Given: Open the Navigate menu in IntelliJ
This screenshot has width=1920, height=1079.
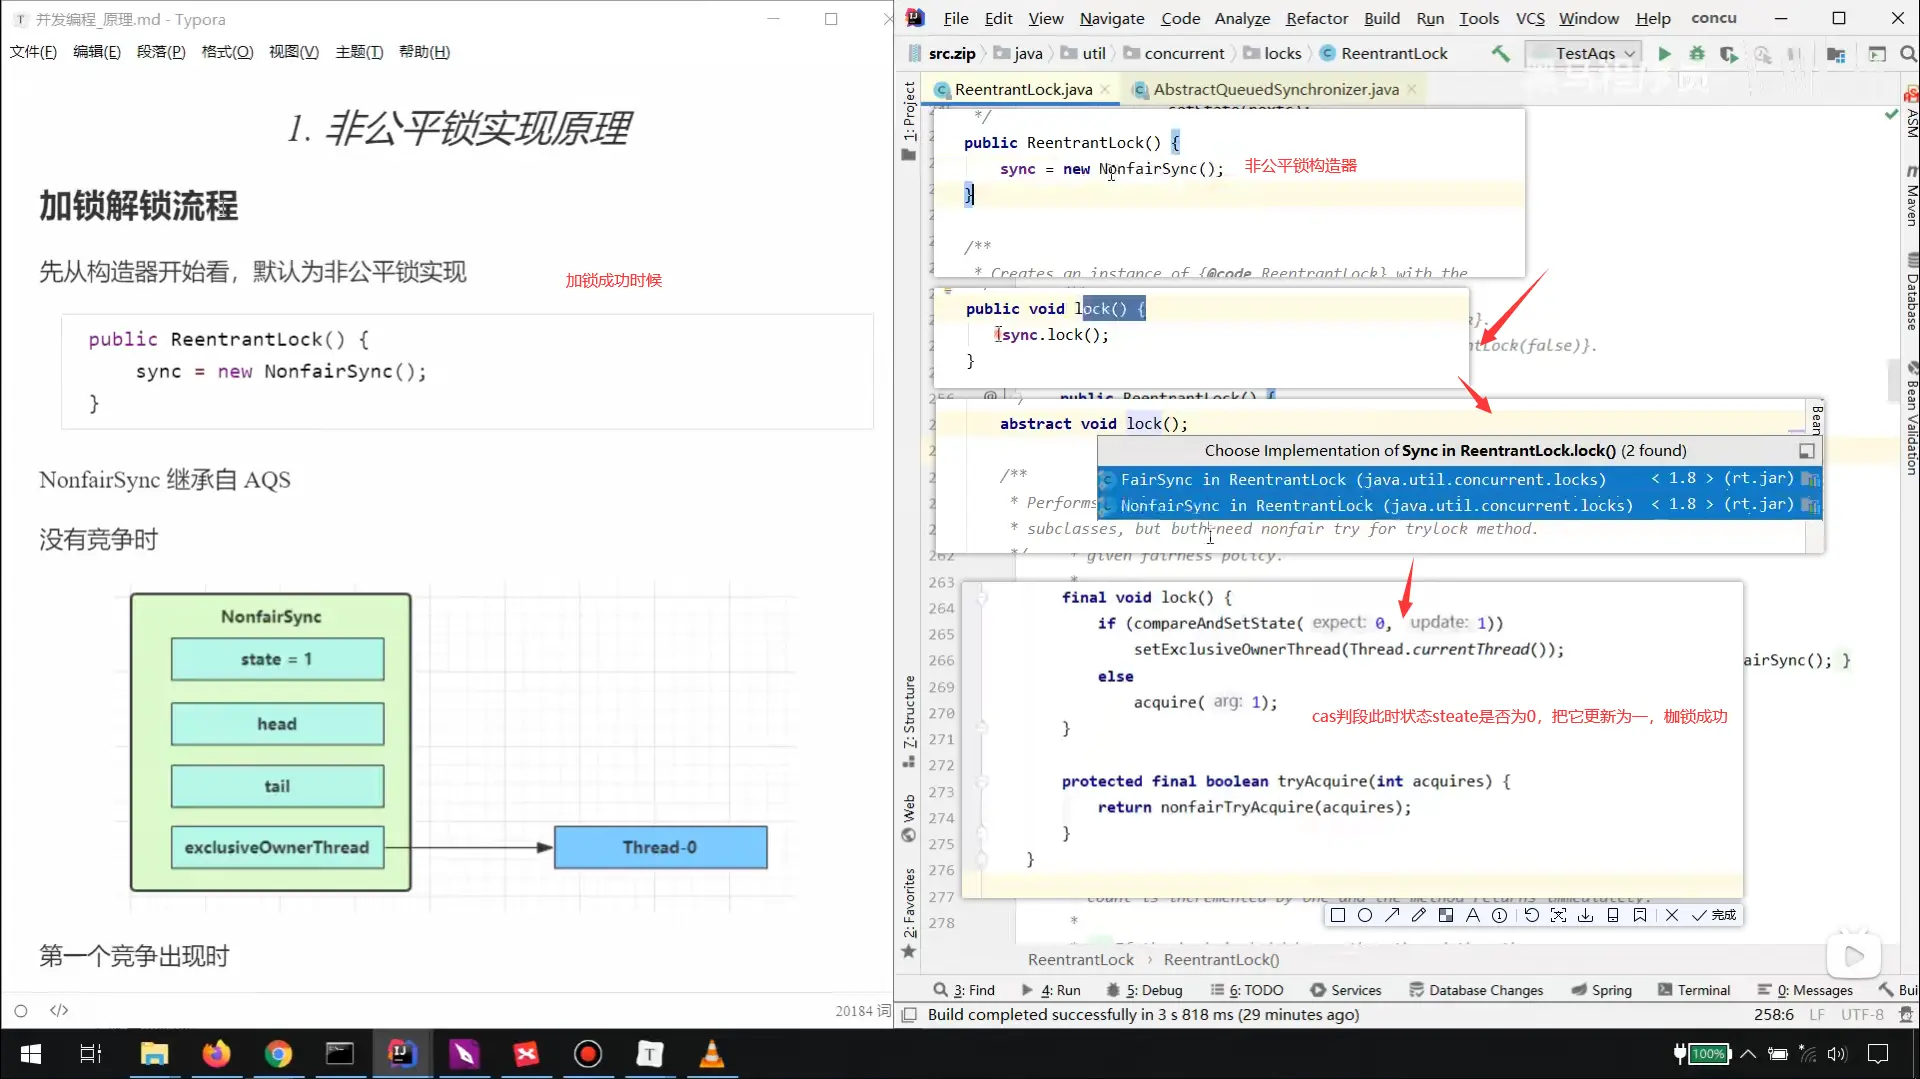Looking at the screenshot, I should [x=1112, y=18].
